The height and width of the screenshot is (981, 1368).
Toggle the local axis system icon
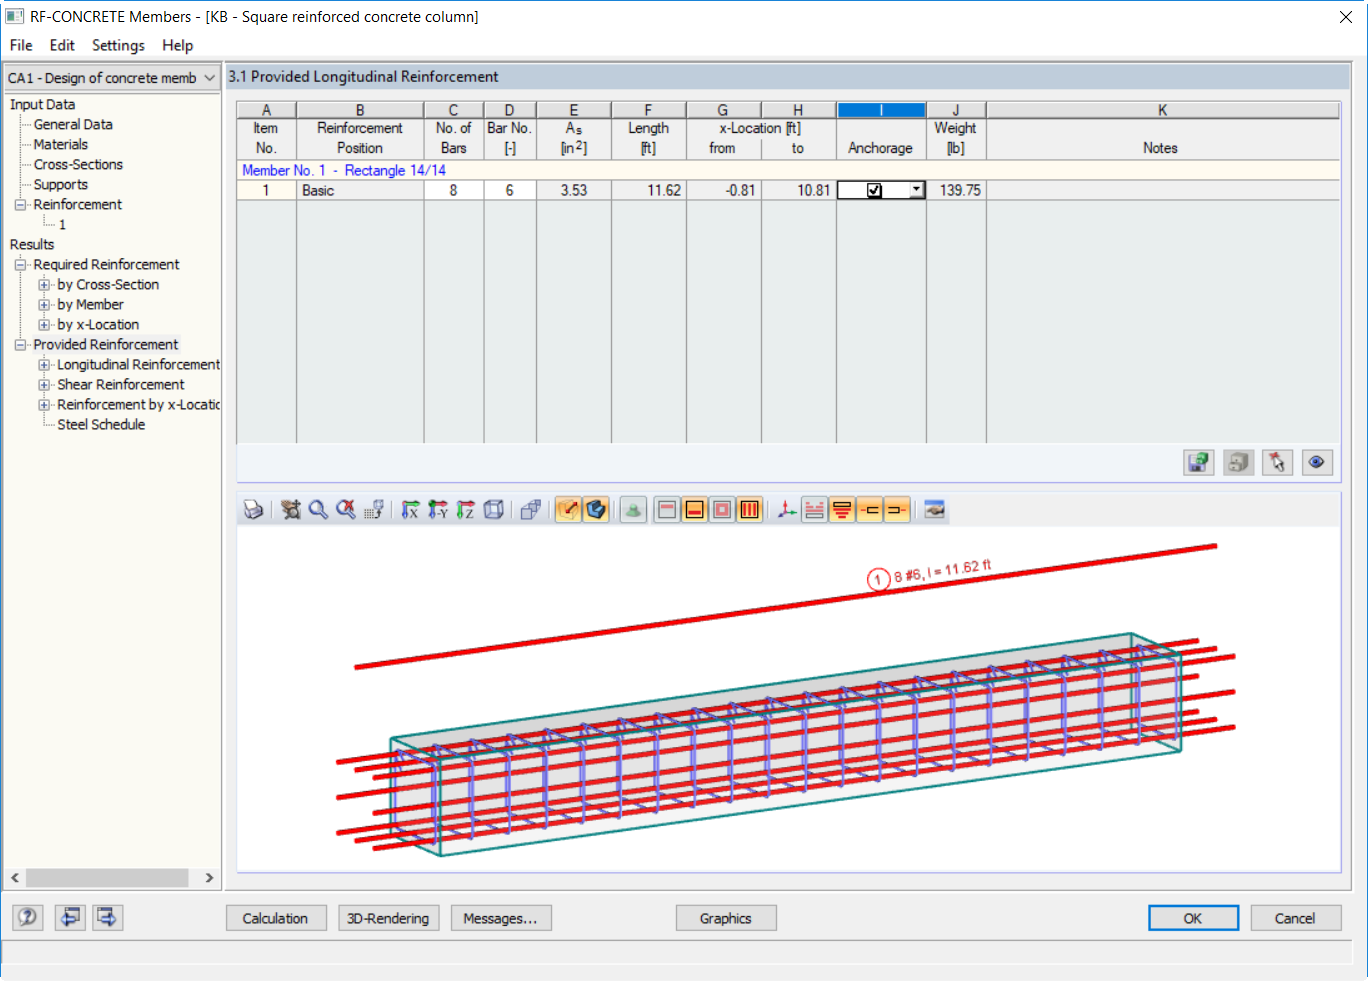point(787,510)
